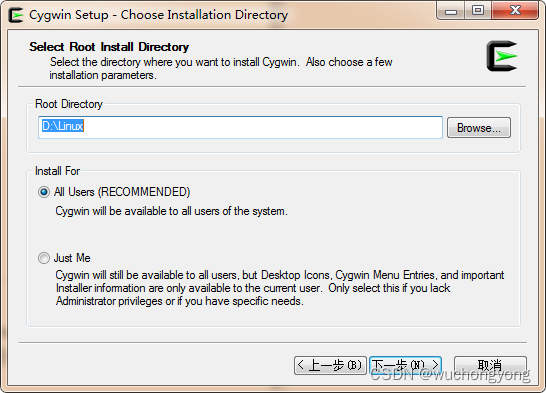Click the Cygwin logo beside the heading
Image resolution: width=546 pixels, height=393 pixels.
pyautogui.click(x=502, y=56)
